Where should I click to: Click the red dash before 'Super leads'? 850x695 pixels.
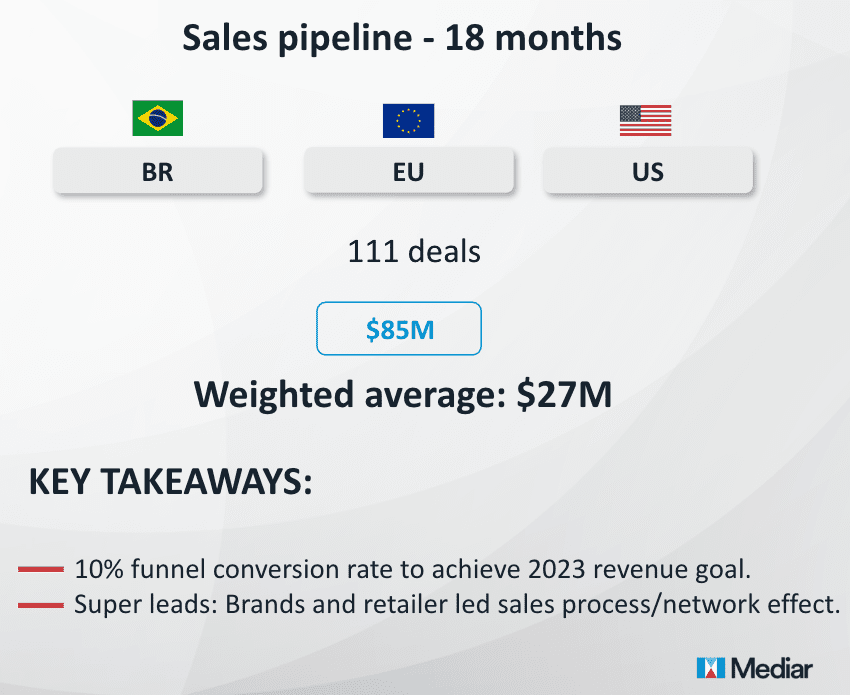41,604
